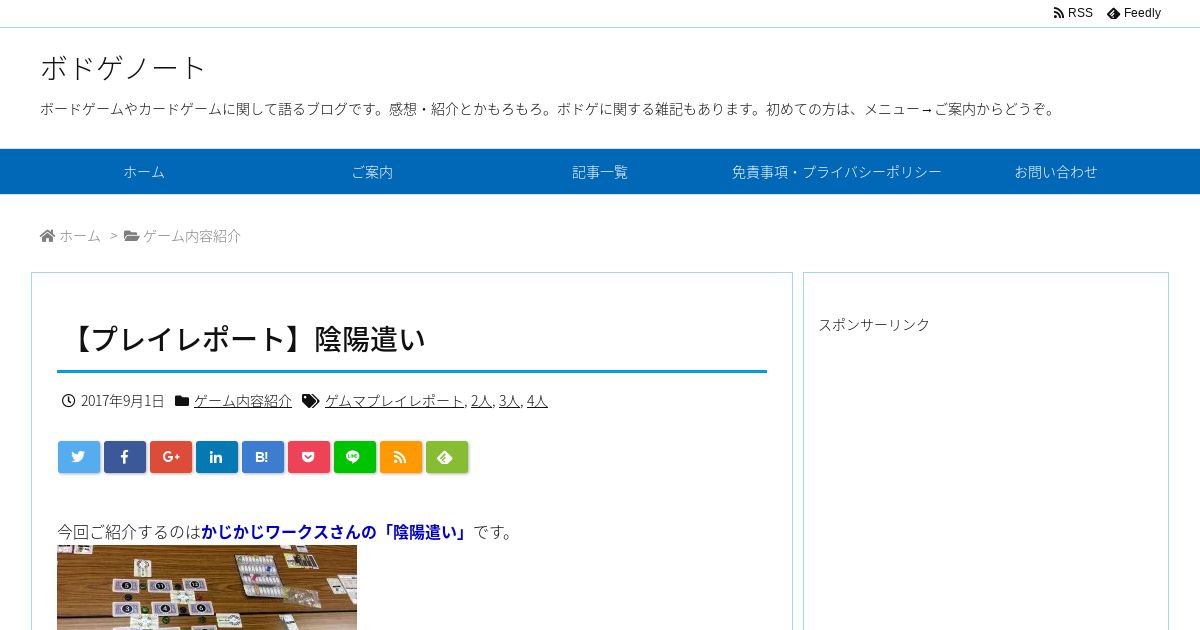Click the tag icon beside post tags

coord(310,401)
